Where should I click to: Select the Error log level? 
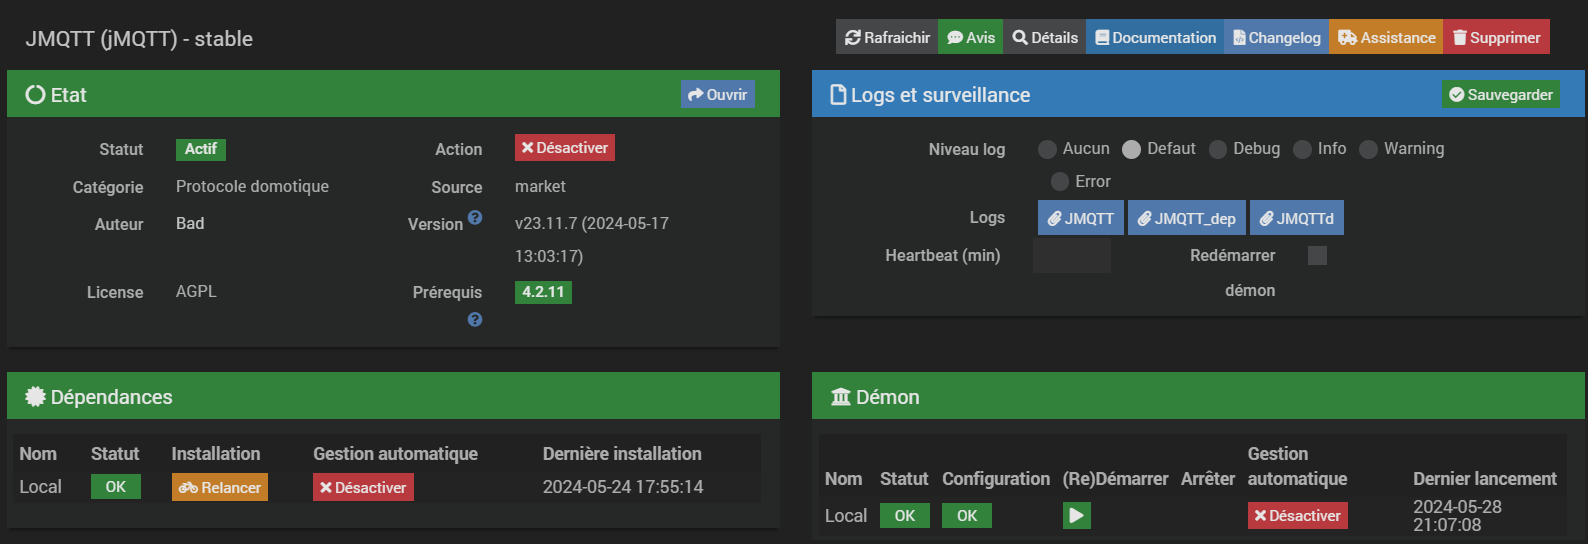[1060, 181]
